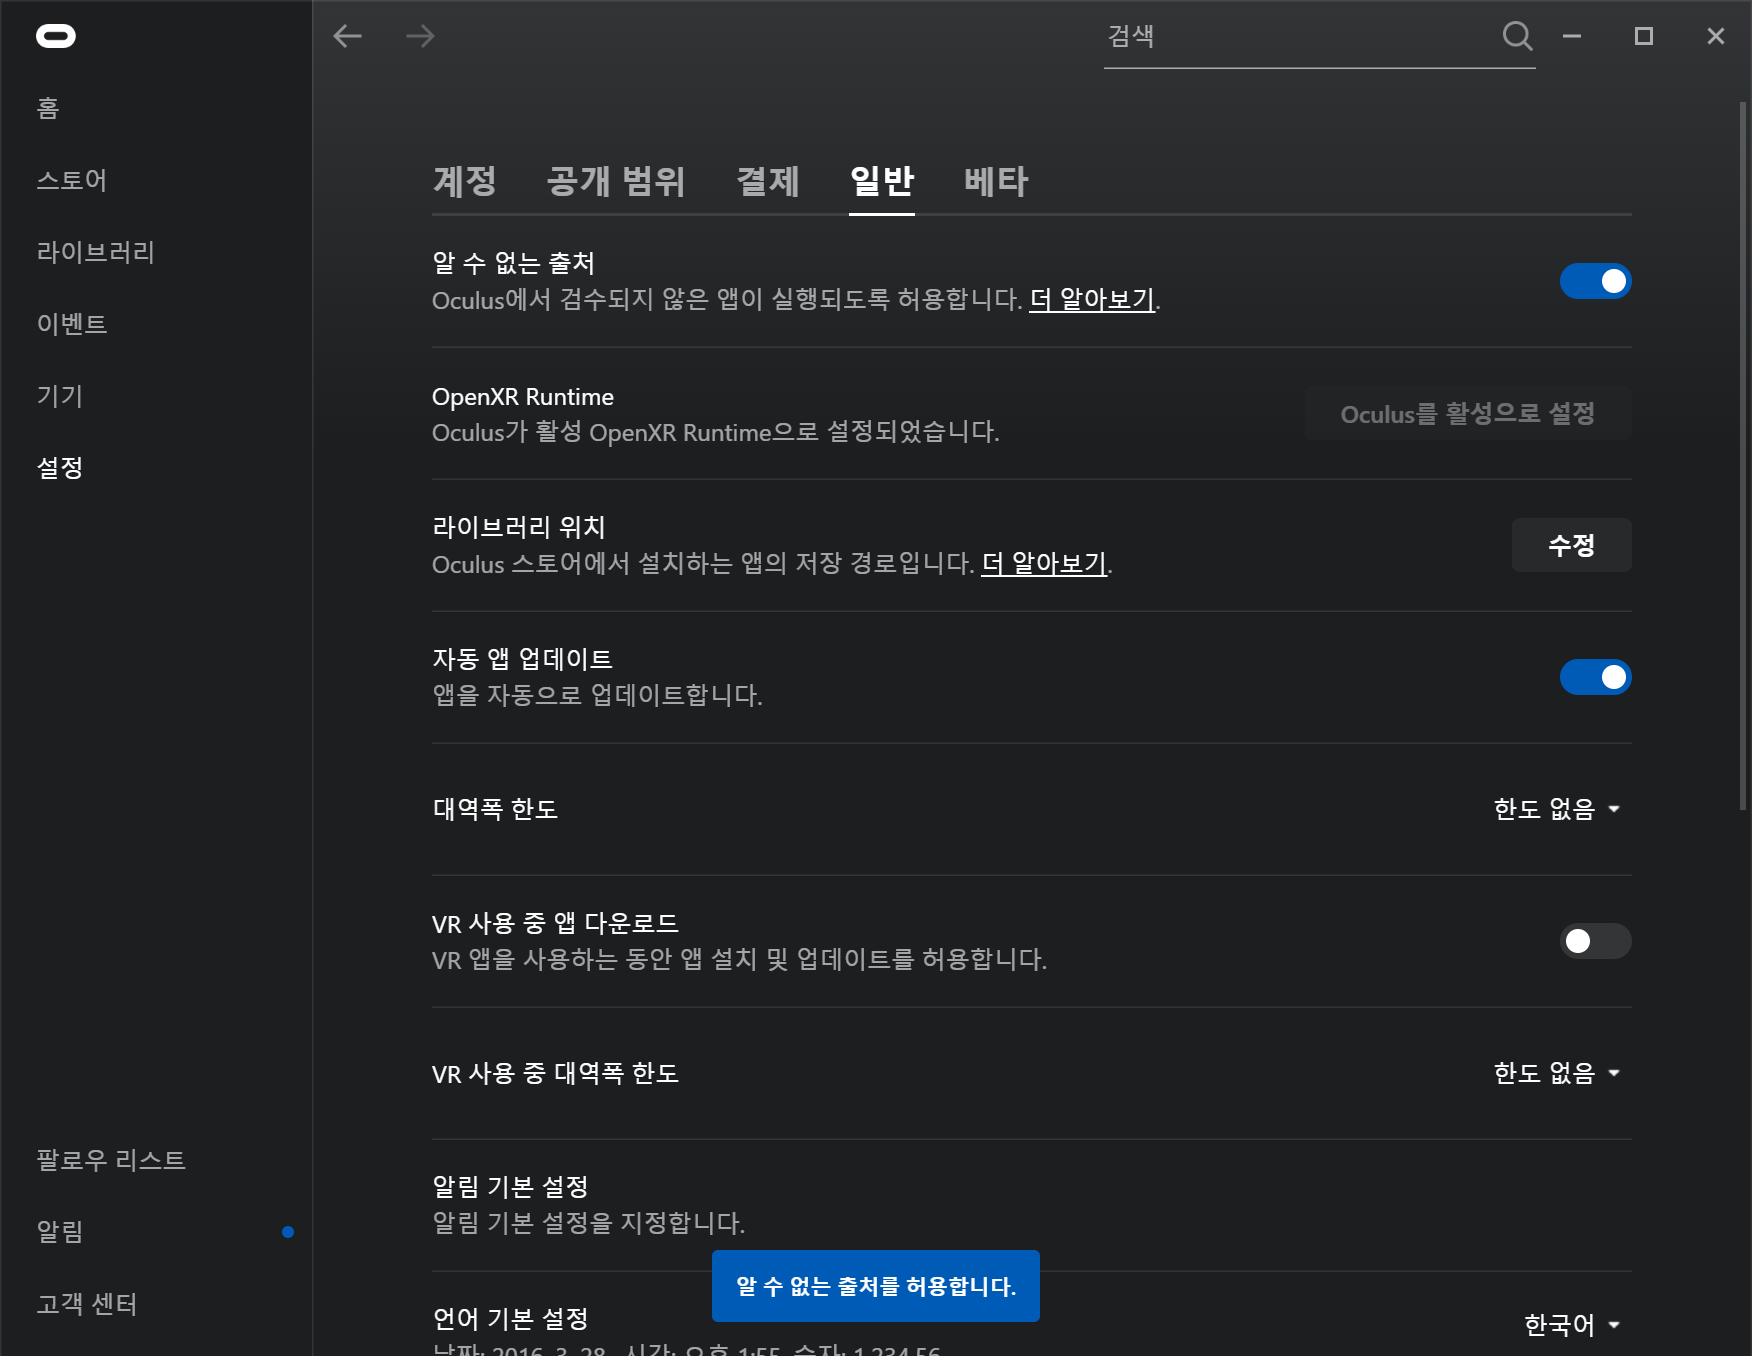This screenshot has height=1356, width=1752.
Task: Open 홈 in the sidebar
Action: tap(48, 108)
